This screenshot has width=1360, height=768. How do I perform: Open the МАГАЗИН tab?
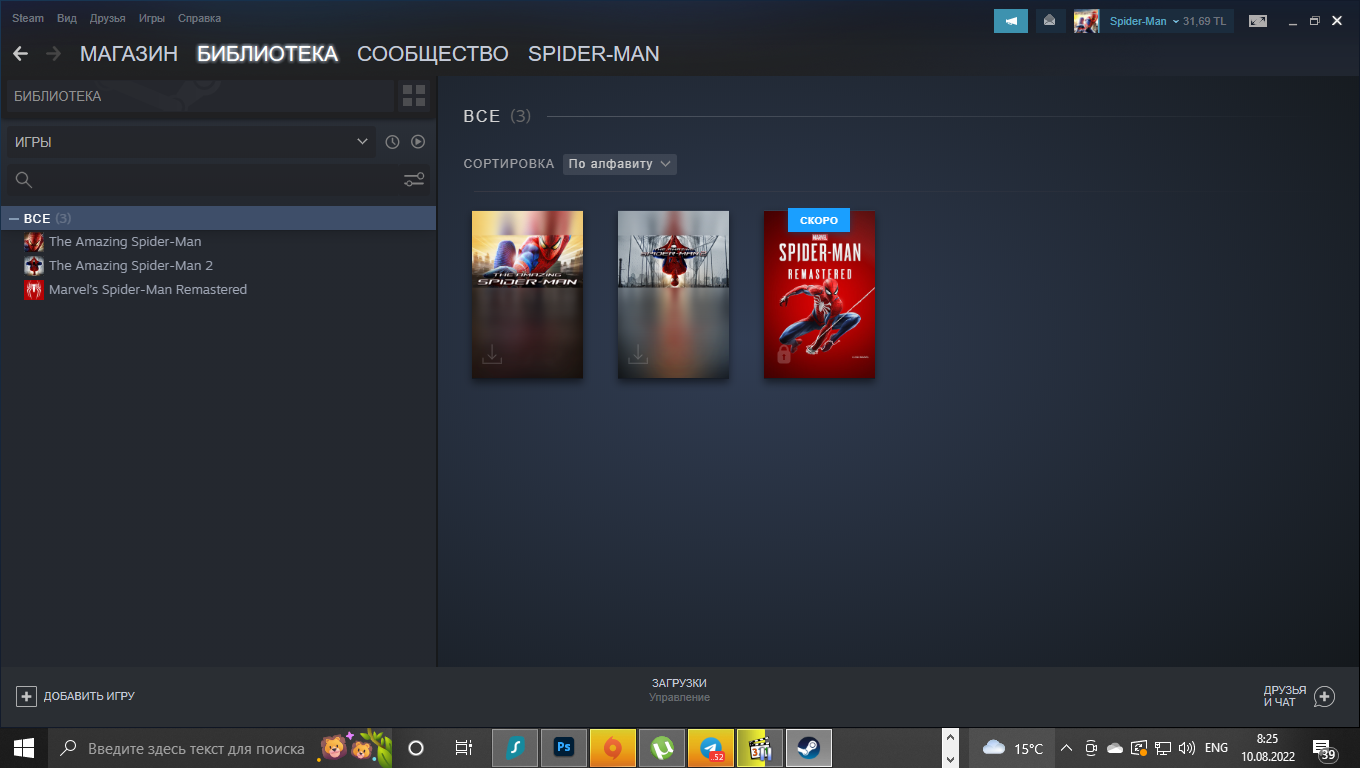point(128,54)
